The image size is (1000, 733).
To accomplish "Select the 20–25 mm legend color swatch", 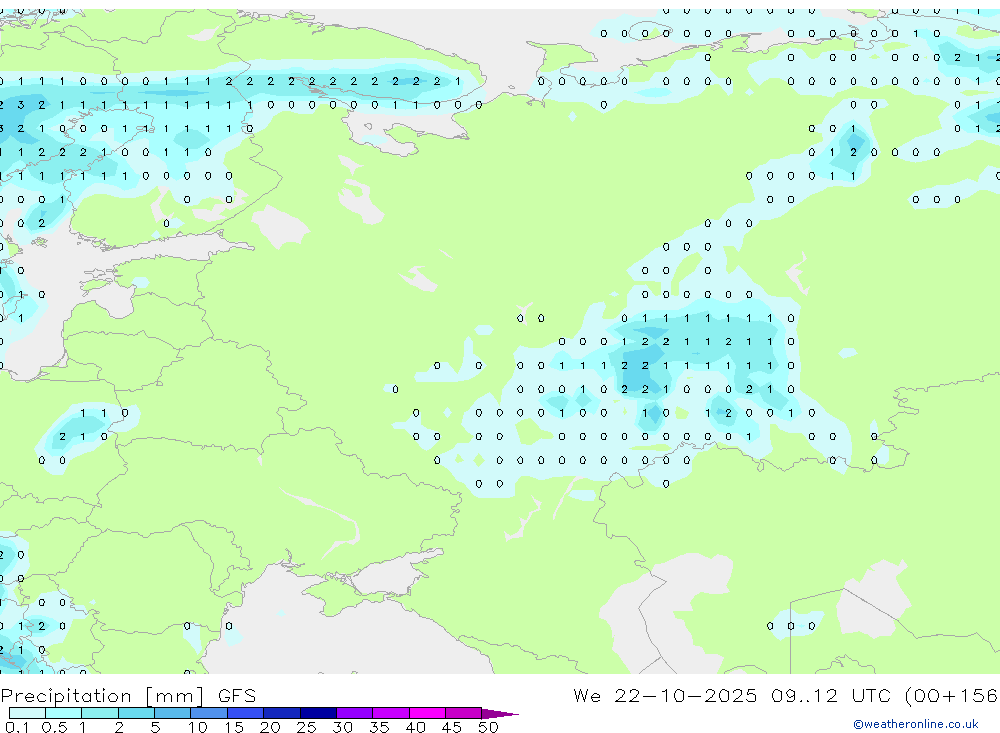I will (282, 713).
